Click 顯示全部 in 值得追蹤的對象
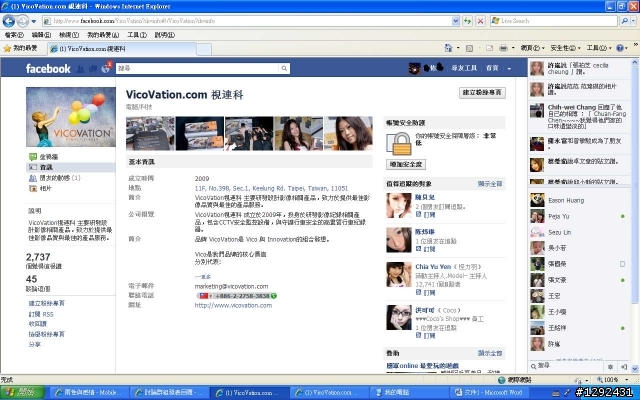 pos(490,184)
